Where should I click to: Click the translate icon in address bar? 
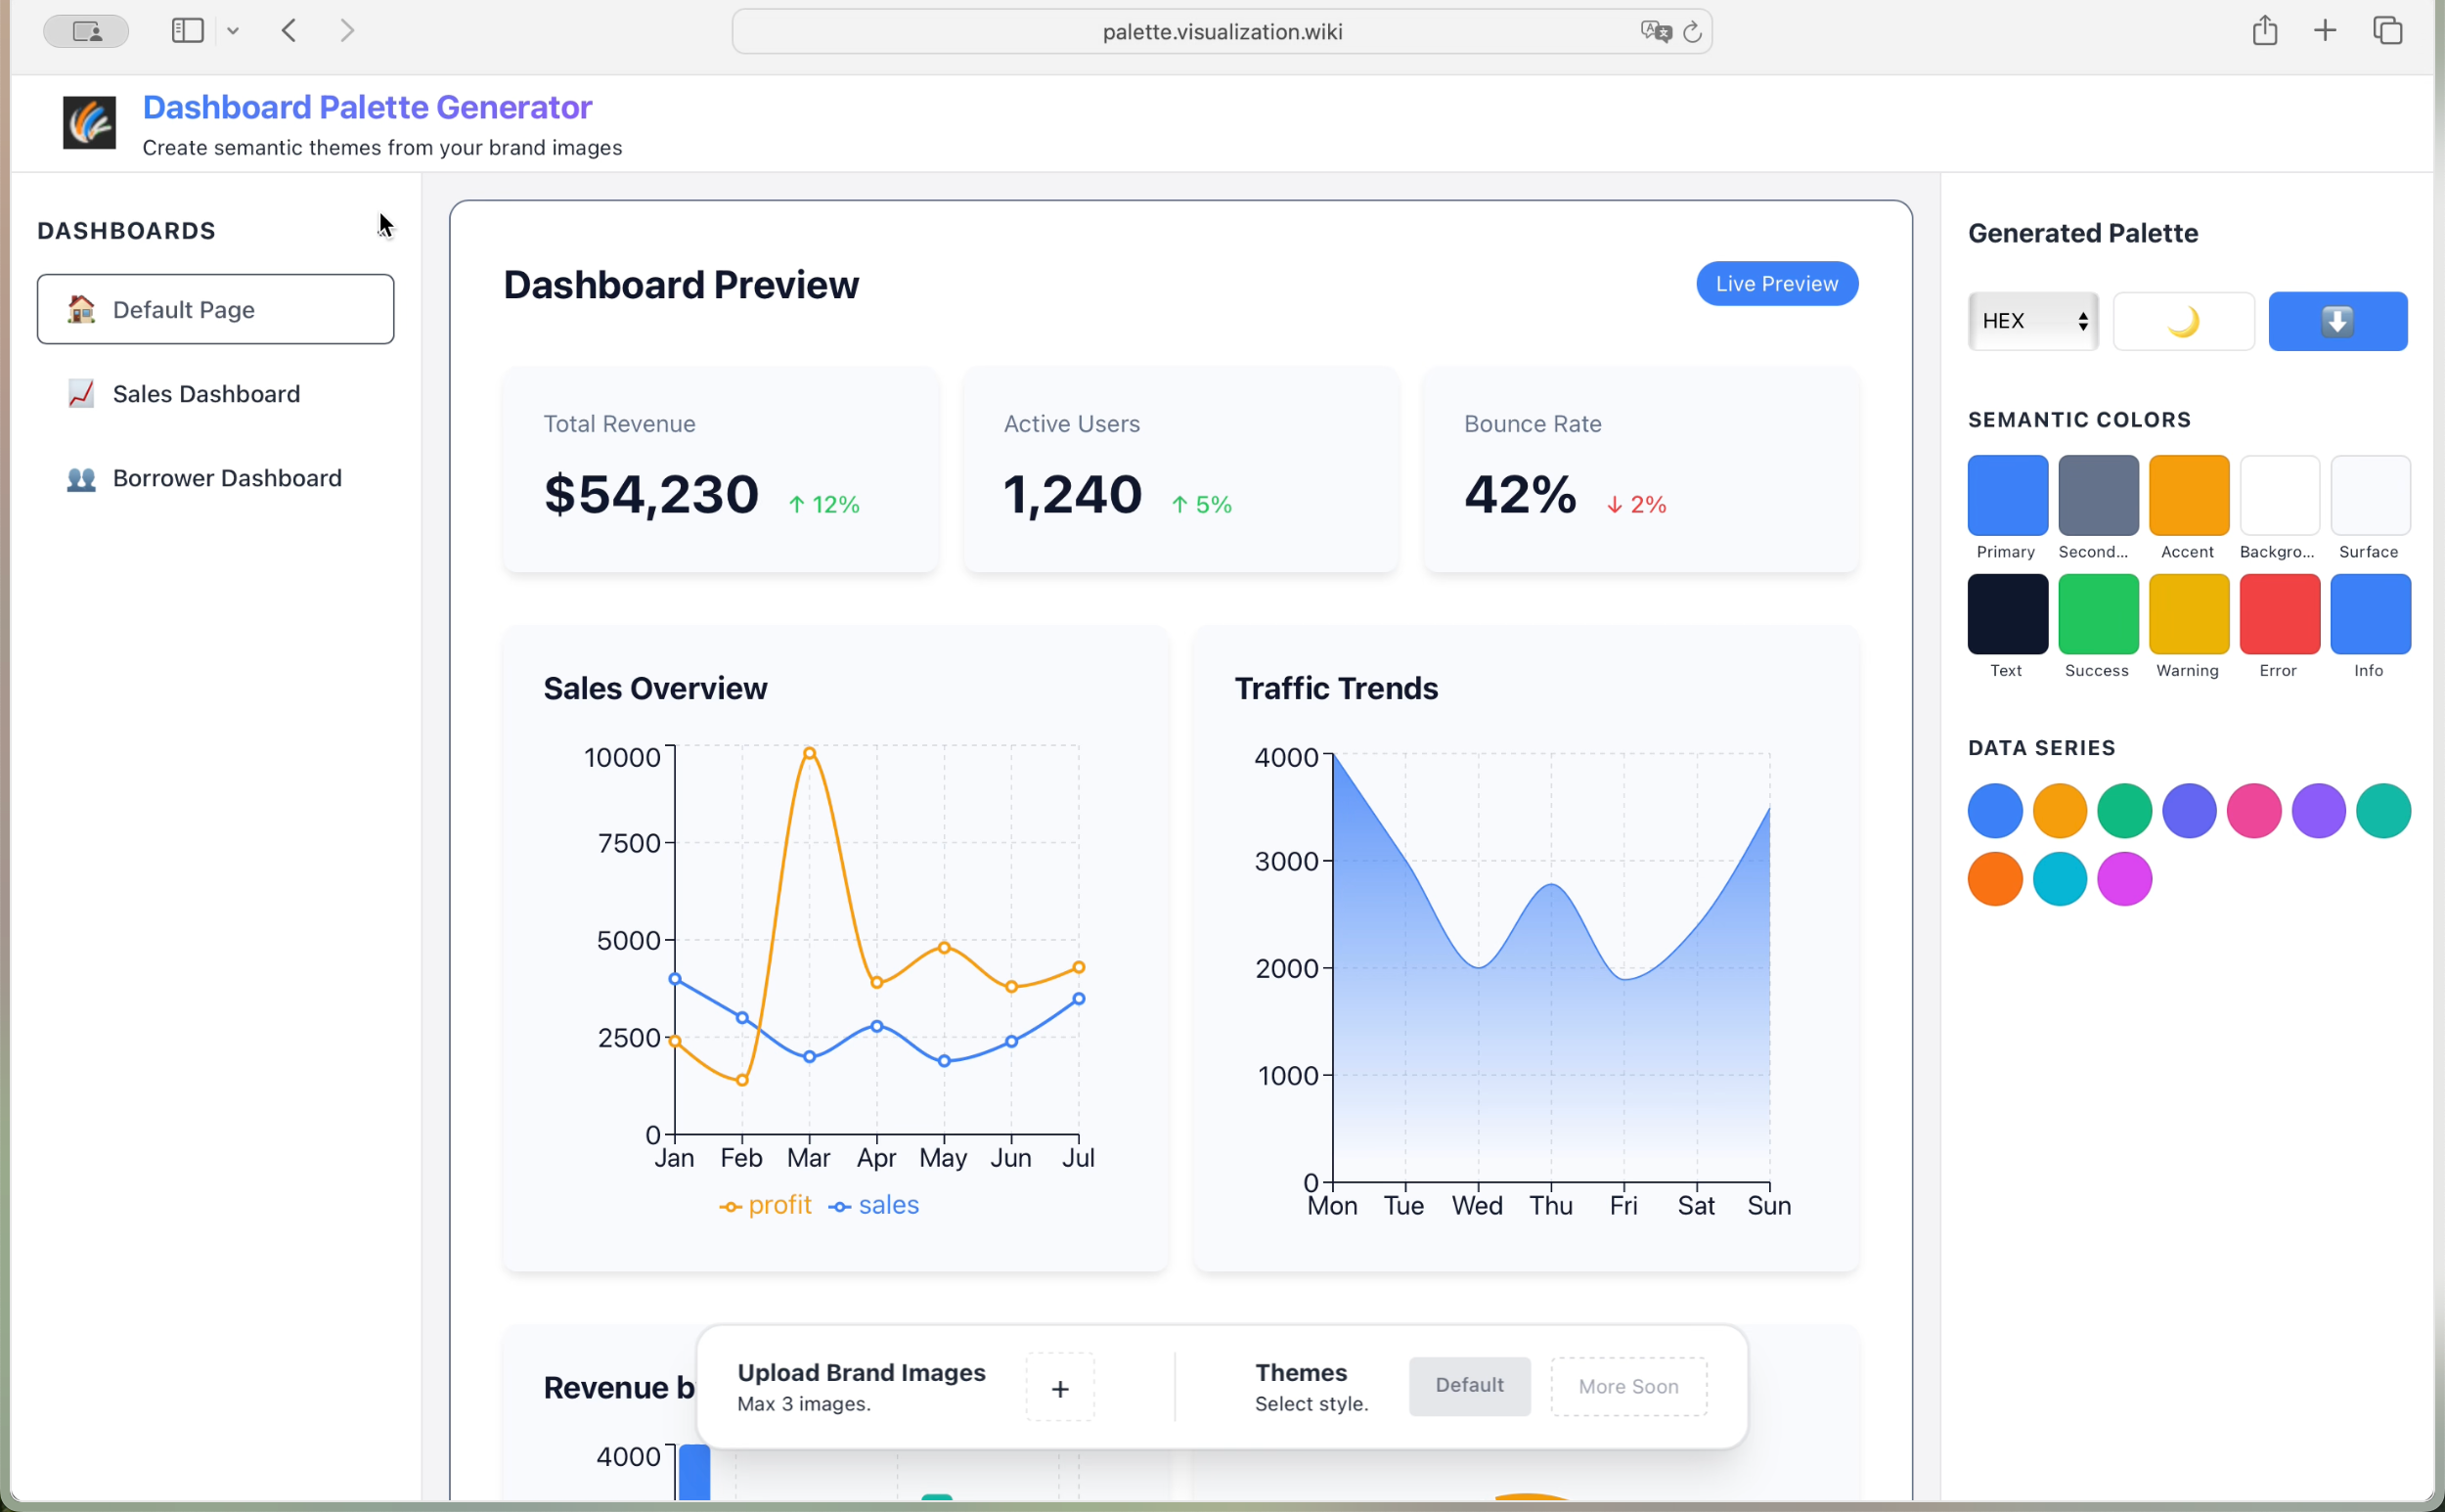point(1655,32)
